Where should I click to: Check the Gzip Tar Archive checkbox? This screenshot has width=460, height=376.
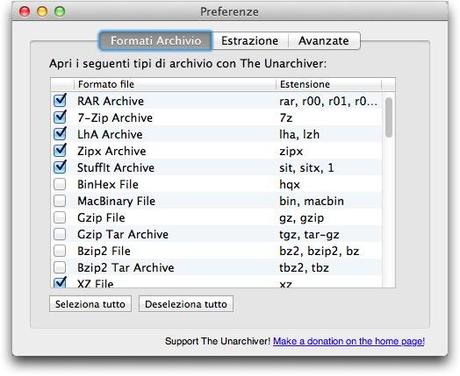tap(60, 234)
